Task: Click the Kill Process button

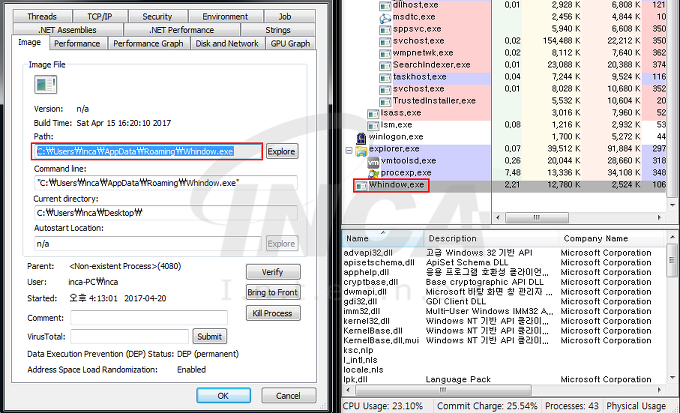Action: [273, 313]
